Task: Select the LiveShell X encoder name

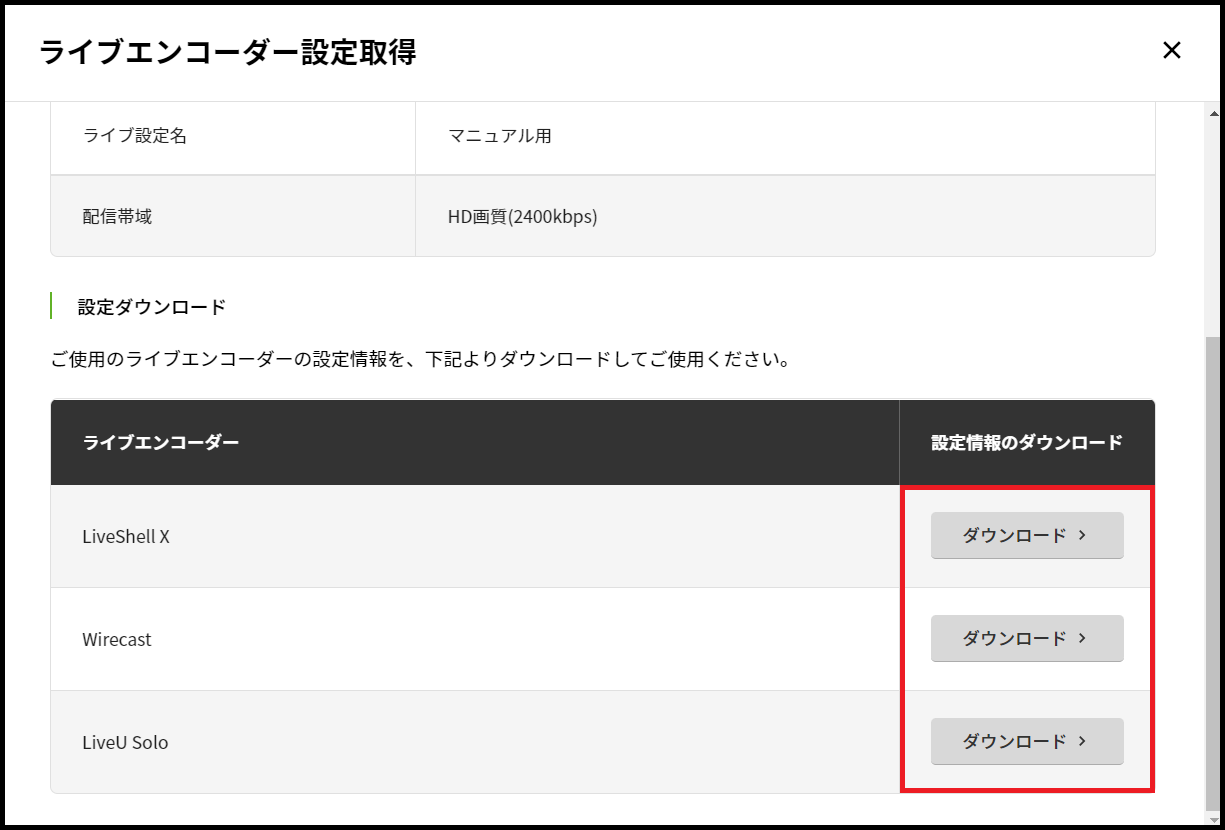Action: tap(126, 537)
